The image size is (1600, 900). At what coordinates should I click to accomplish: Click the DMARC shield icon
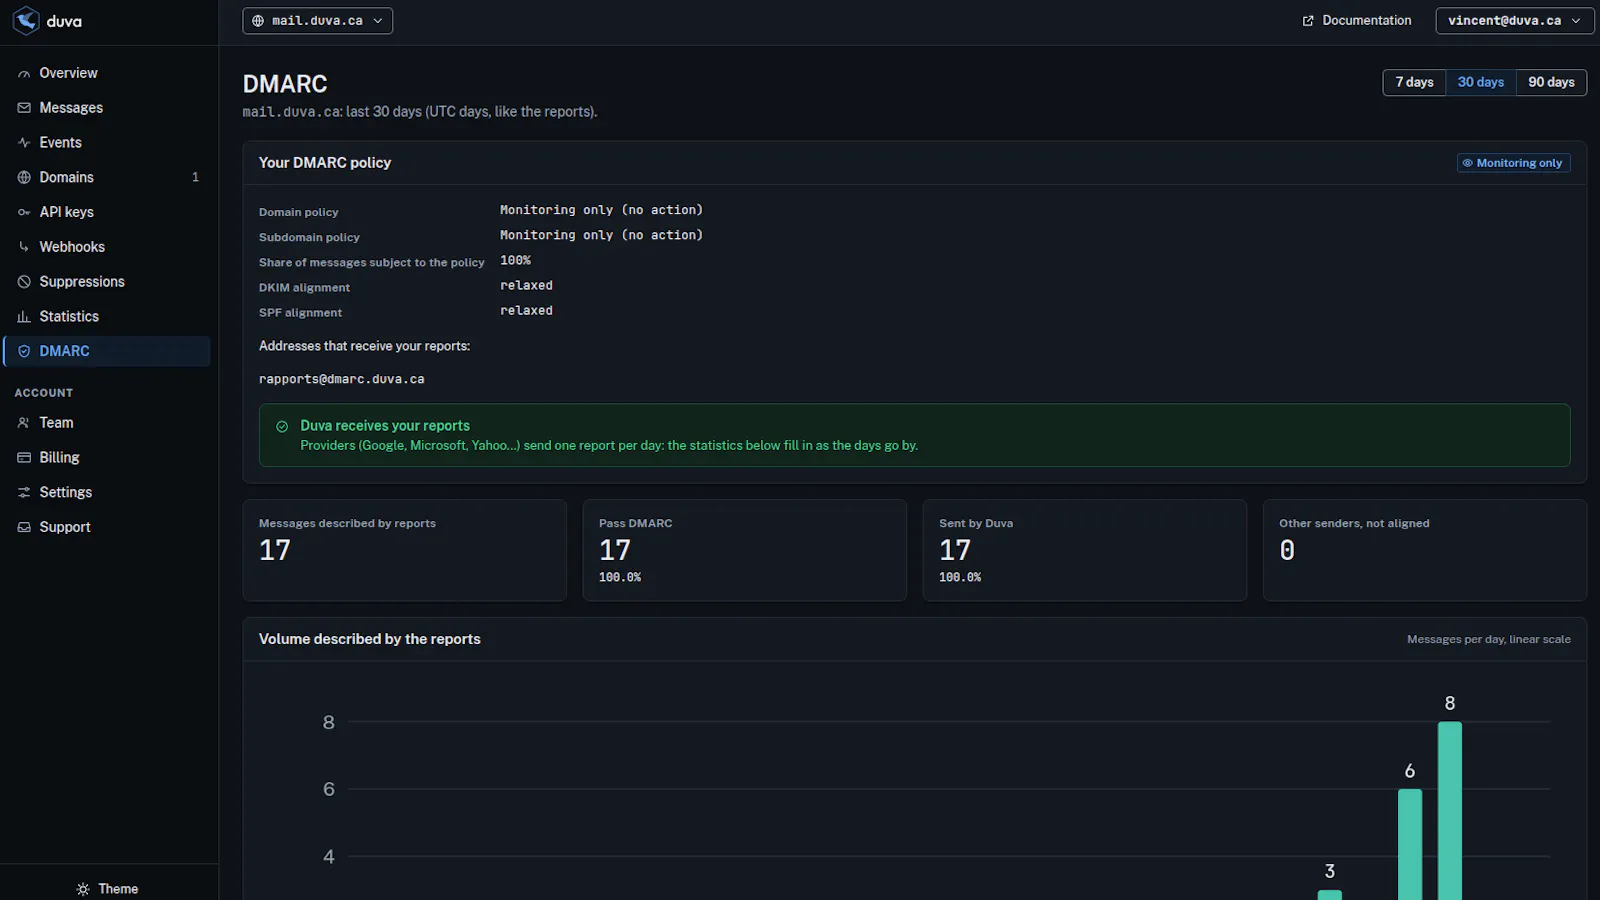tap(24, 351)
